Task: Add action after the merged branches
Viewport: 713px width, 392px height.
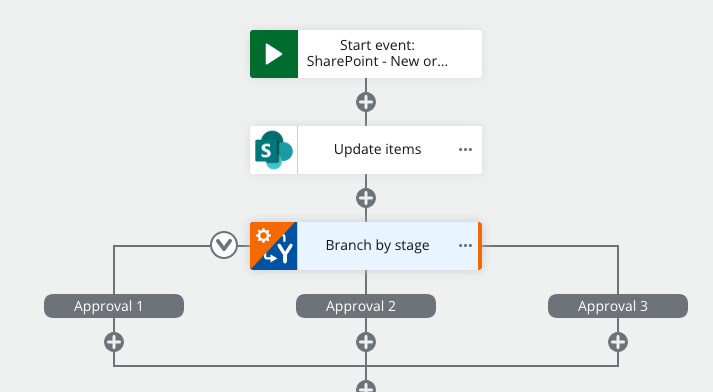Action: 366,387
